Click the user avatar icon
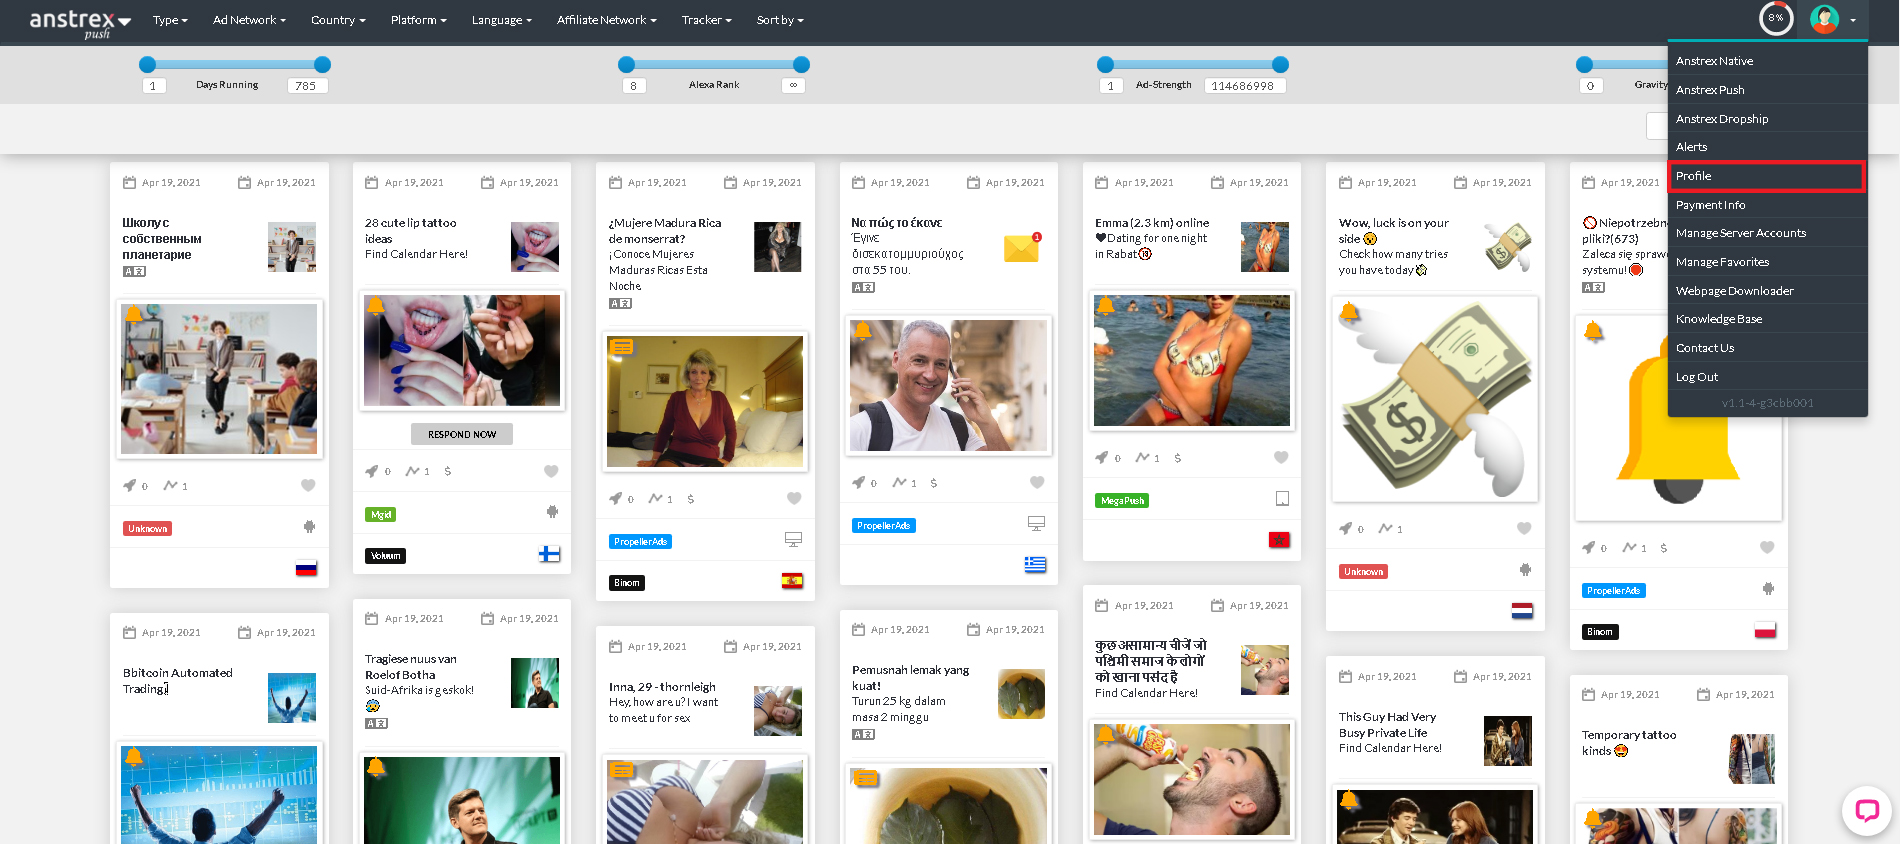Image resolution: width=1900 pixels, height=844 pixels. pyautogui.click(x=1824, y=19)
